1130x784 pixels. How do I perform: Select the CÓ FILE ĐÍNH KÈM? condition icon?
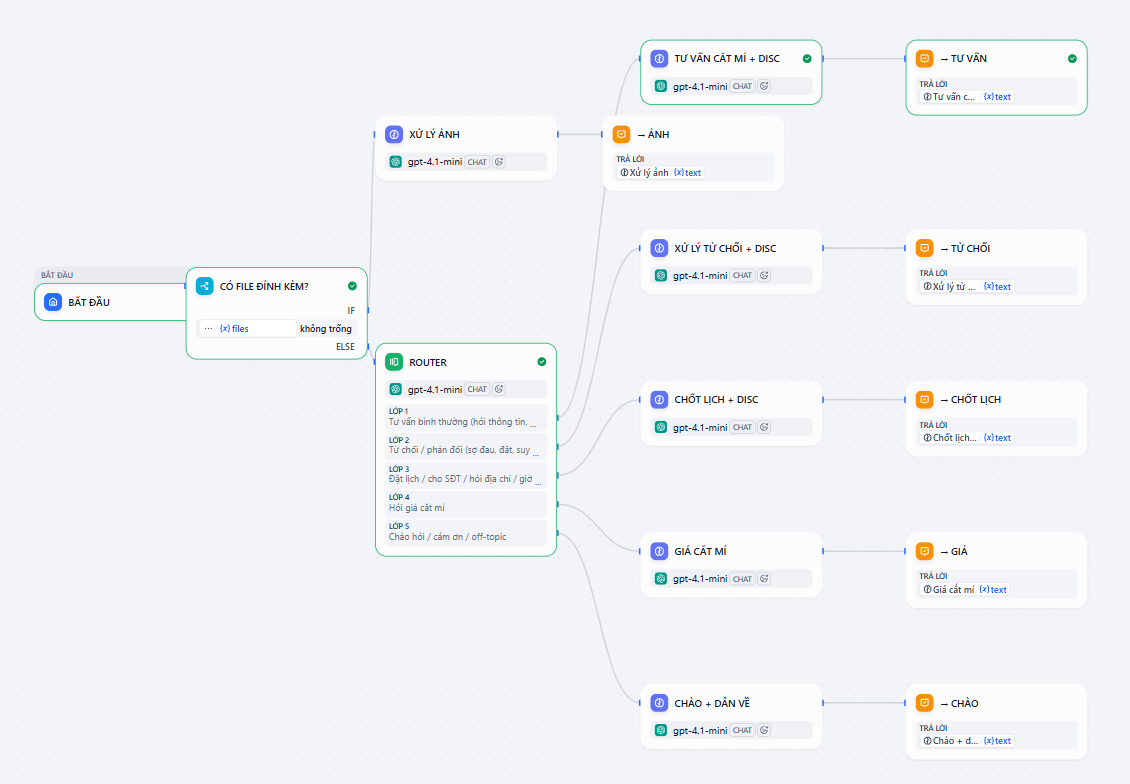(204, 286)
